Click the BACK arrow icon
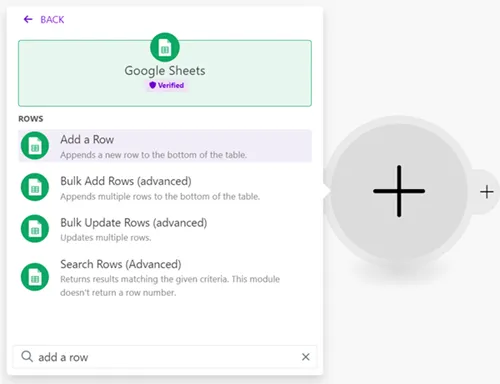 [28, 19]
